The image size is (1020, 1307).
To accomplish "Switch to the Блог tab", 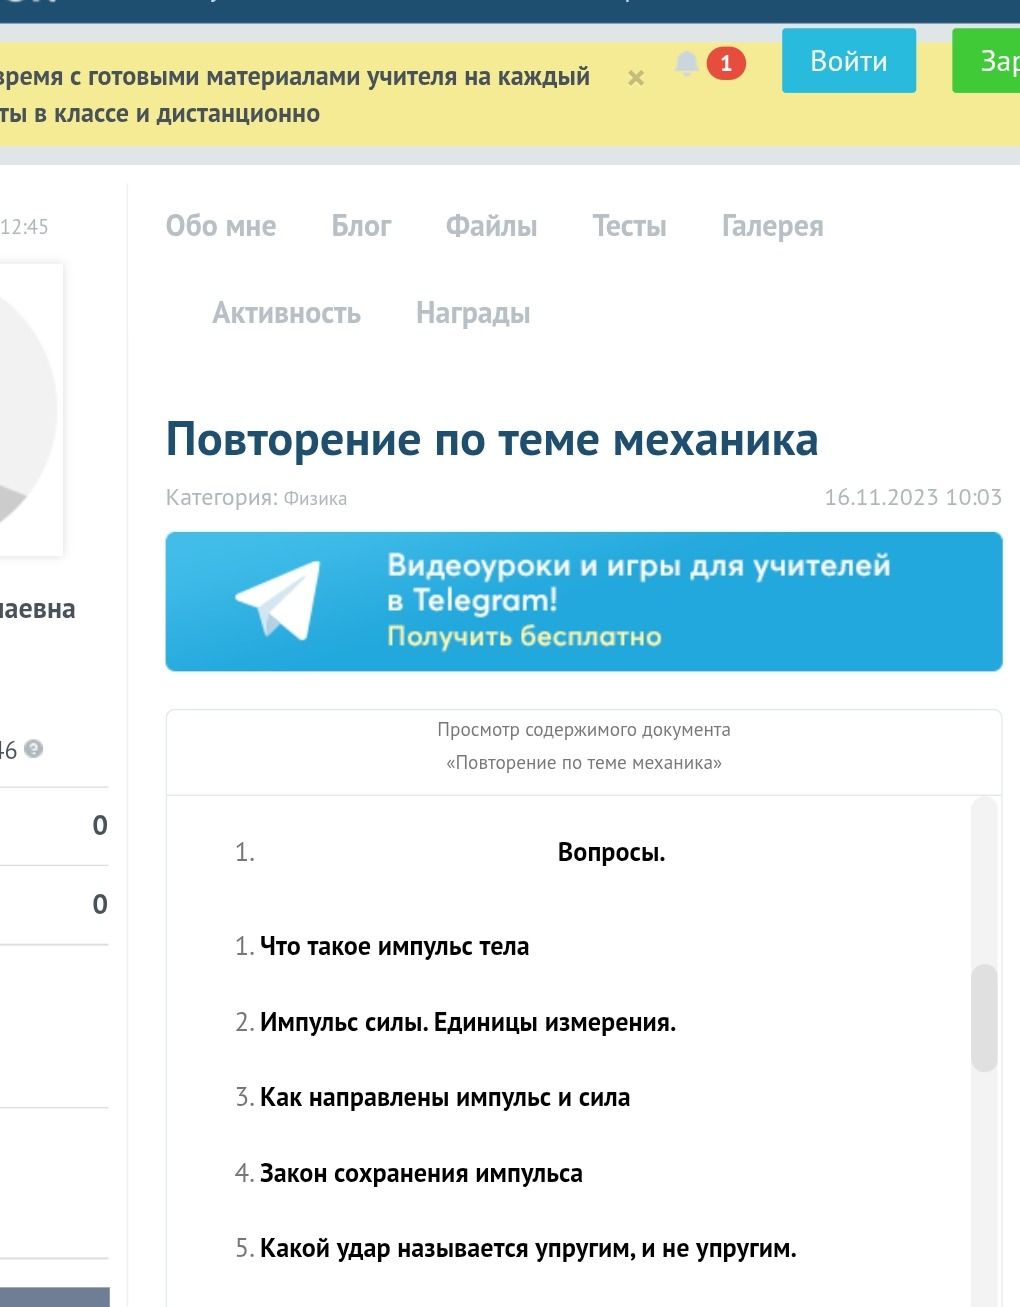I will coord(361,226).
